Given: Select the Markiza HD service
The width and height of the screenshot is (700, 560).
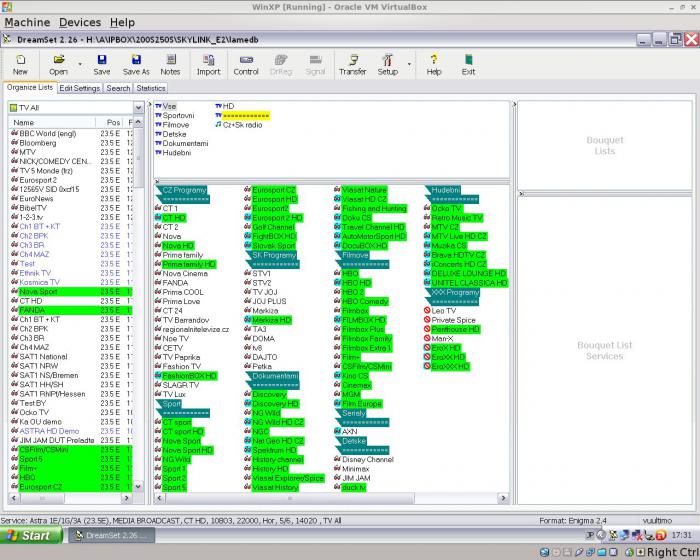Looking at the screenshot, I should (268, 320).
